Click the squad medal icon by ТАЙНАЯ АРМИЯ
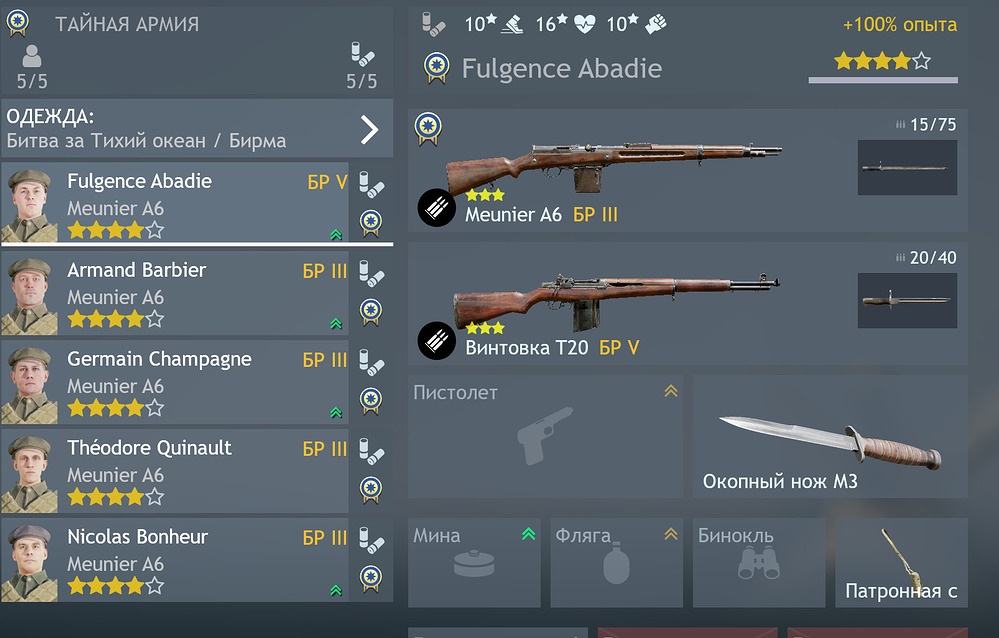This screenshot has width=999, height=638. (18, 23)
